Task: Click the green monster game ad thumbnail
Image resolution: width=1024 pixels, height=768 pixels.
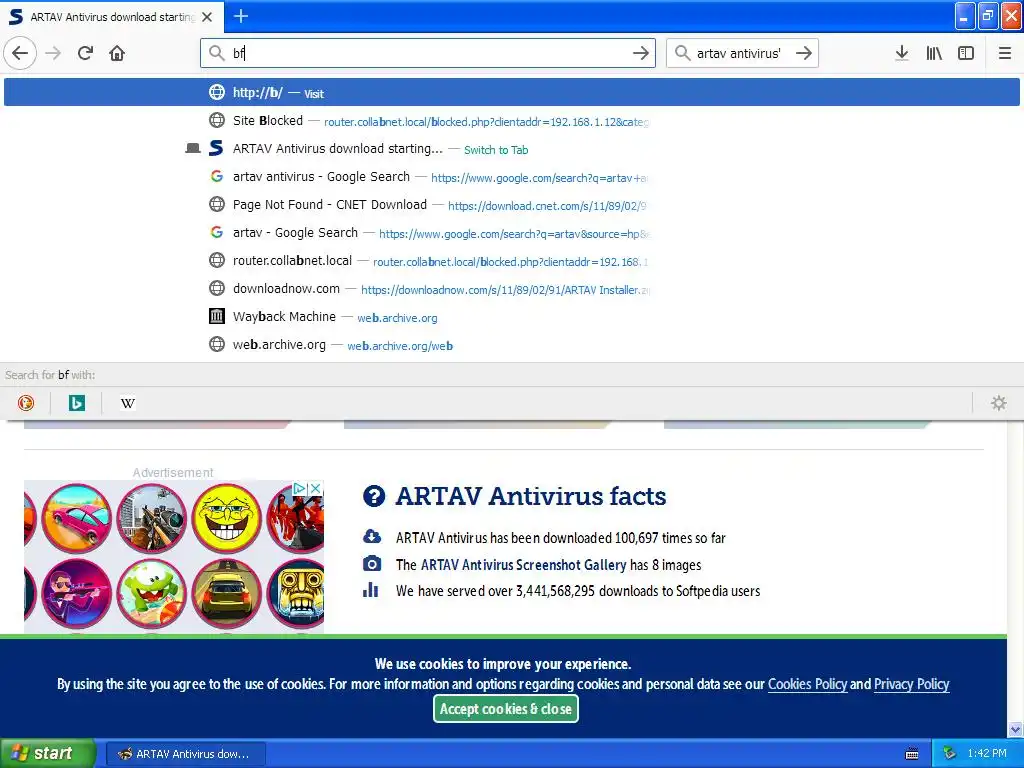Action: pos(152,594)
